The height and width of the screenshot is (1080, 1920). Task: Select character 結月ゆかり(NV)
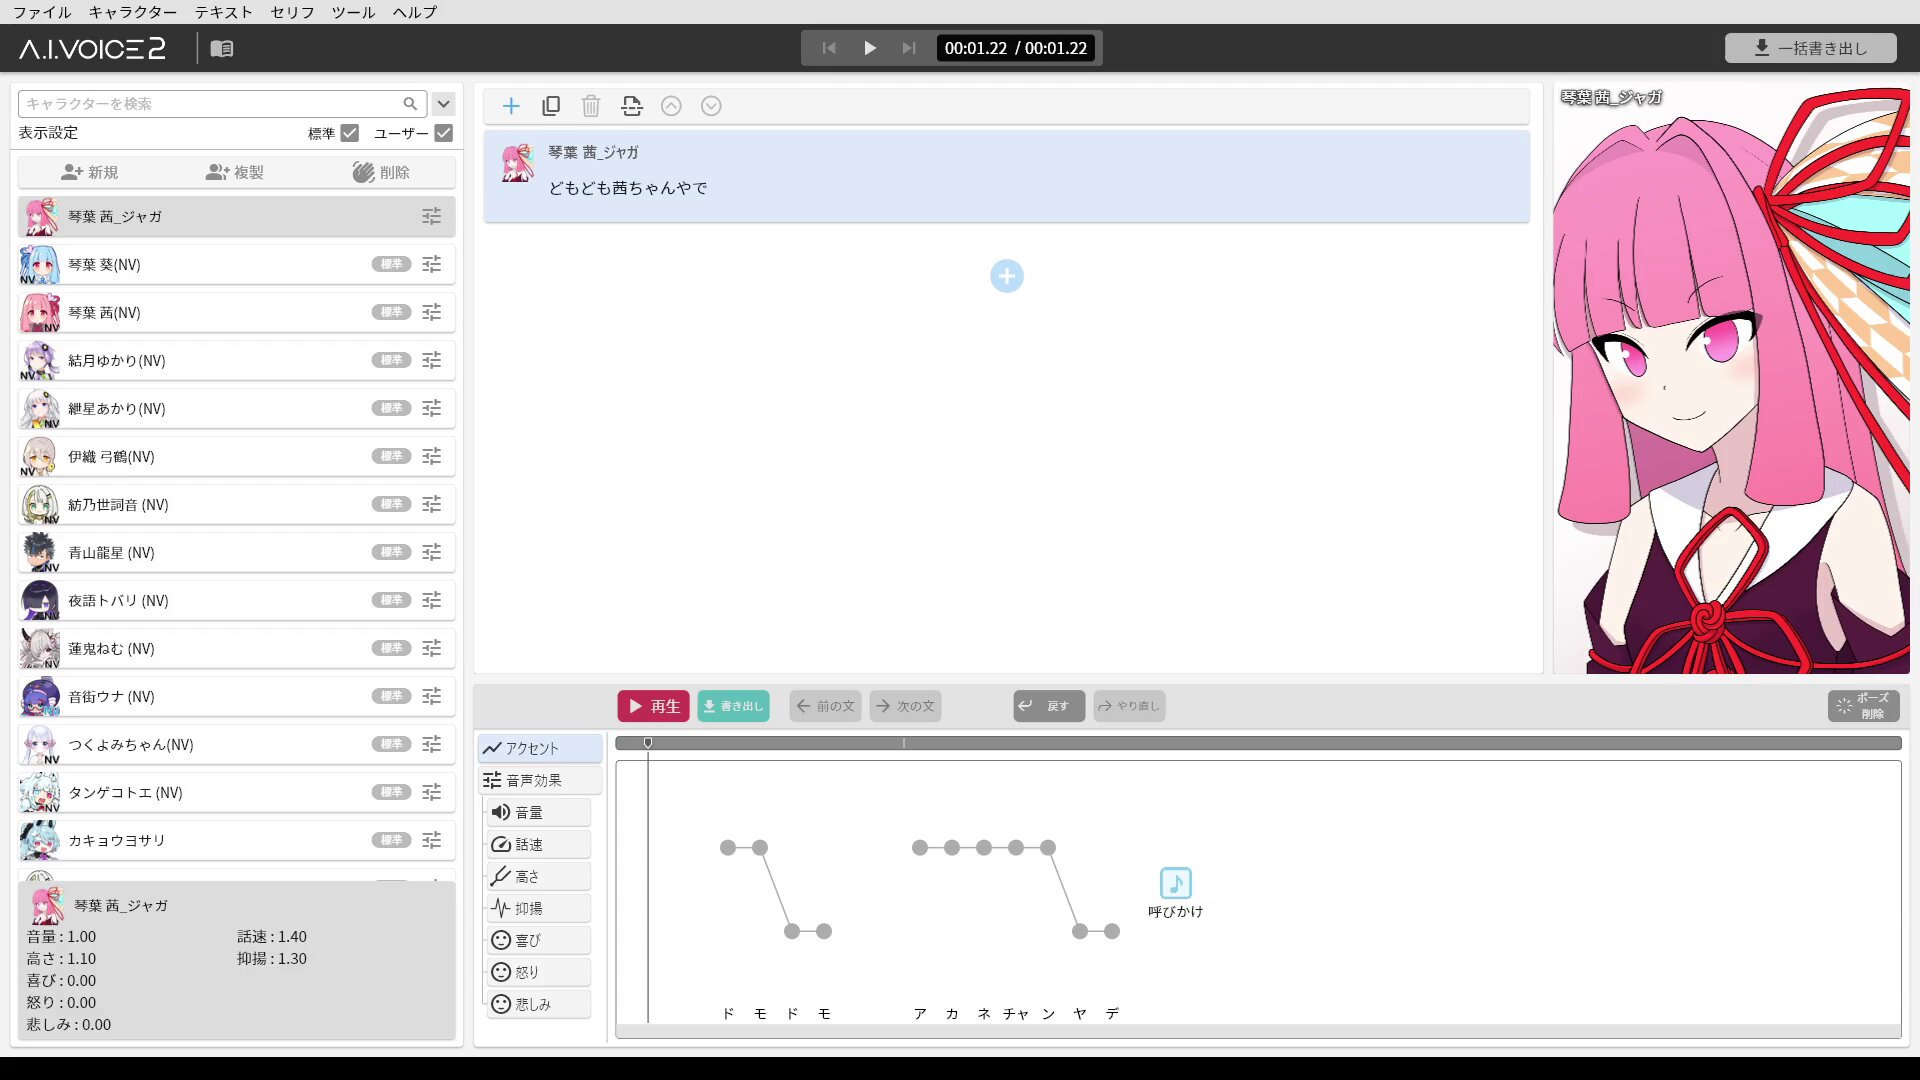[236, 360]
